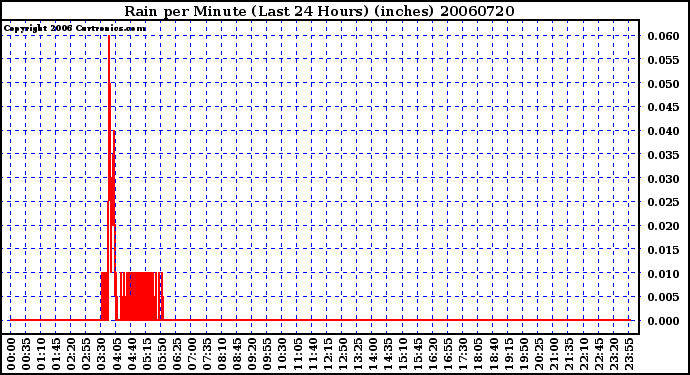Screen dimensions: 690x375
Task: Select the 03:30 time label
Action: point(101,354)
